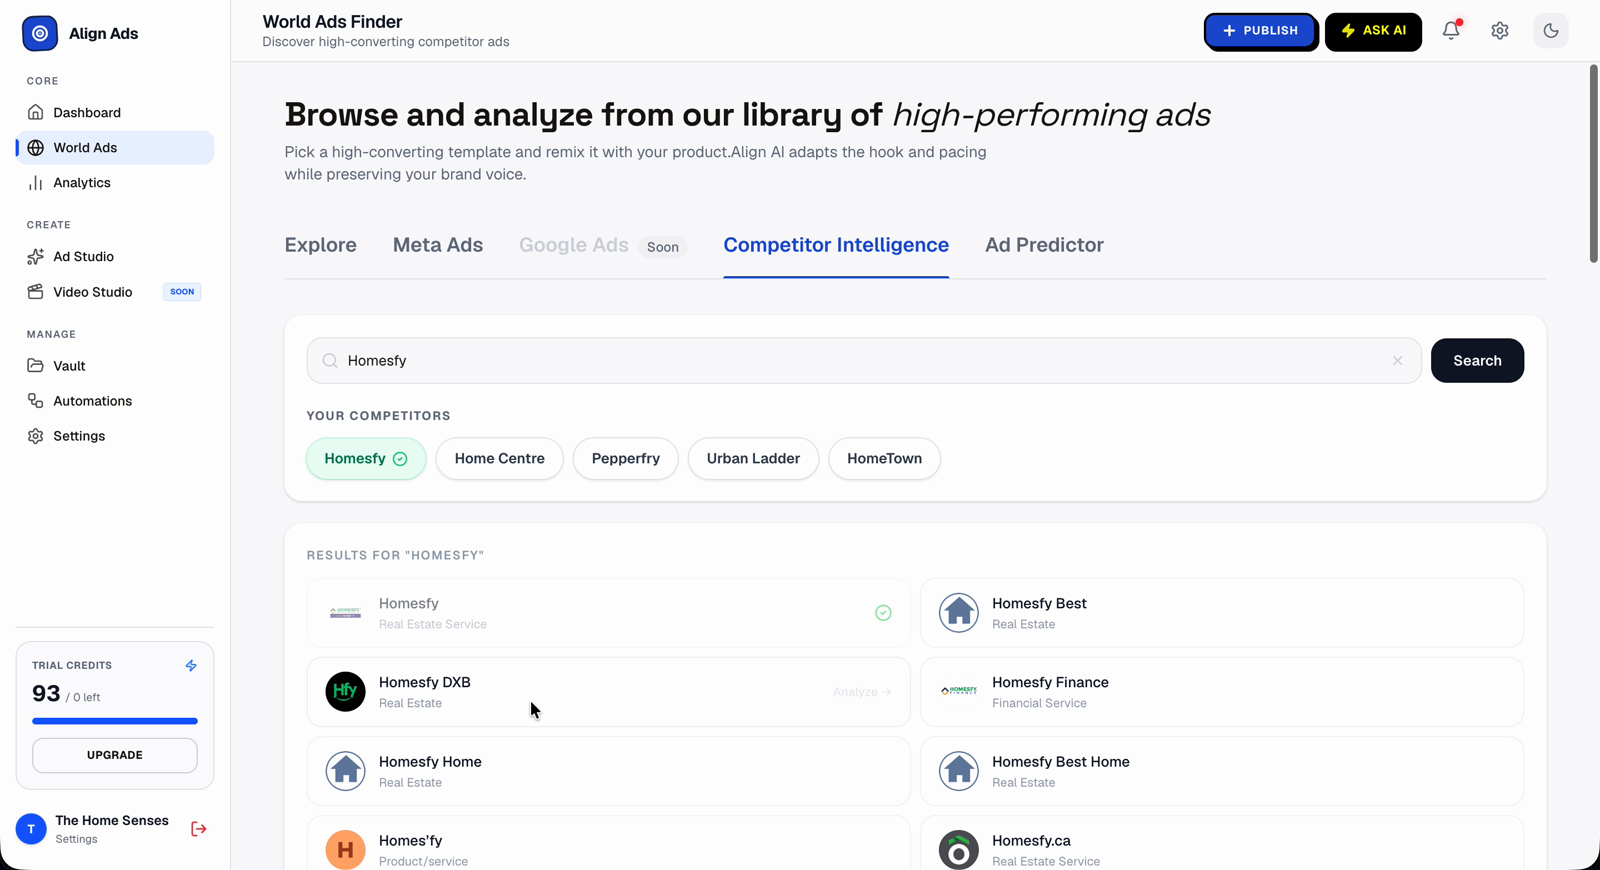Click the Homesfy Home result name
This screenshot has height=870, width=1600.
pyautogui.click(x=430, y=762)
